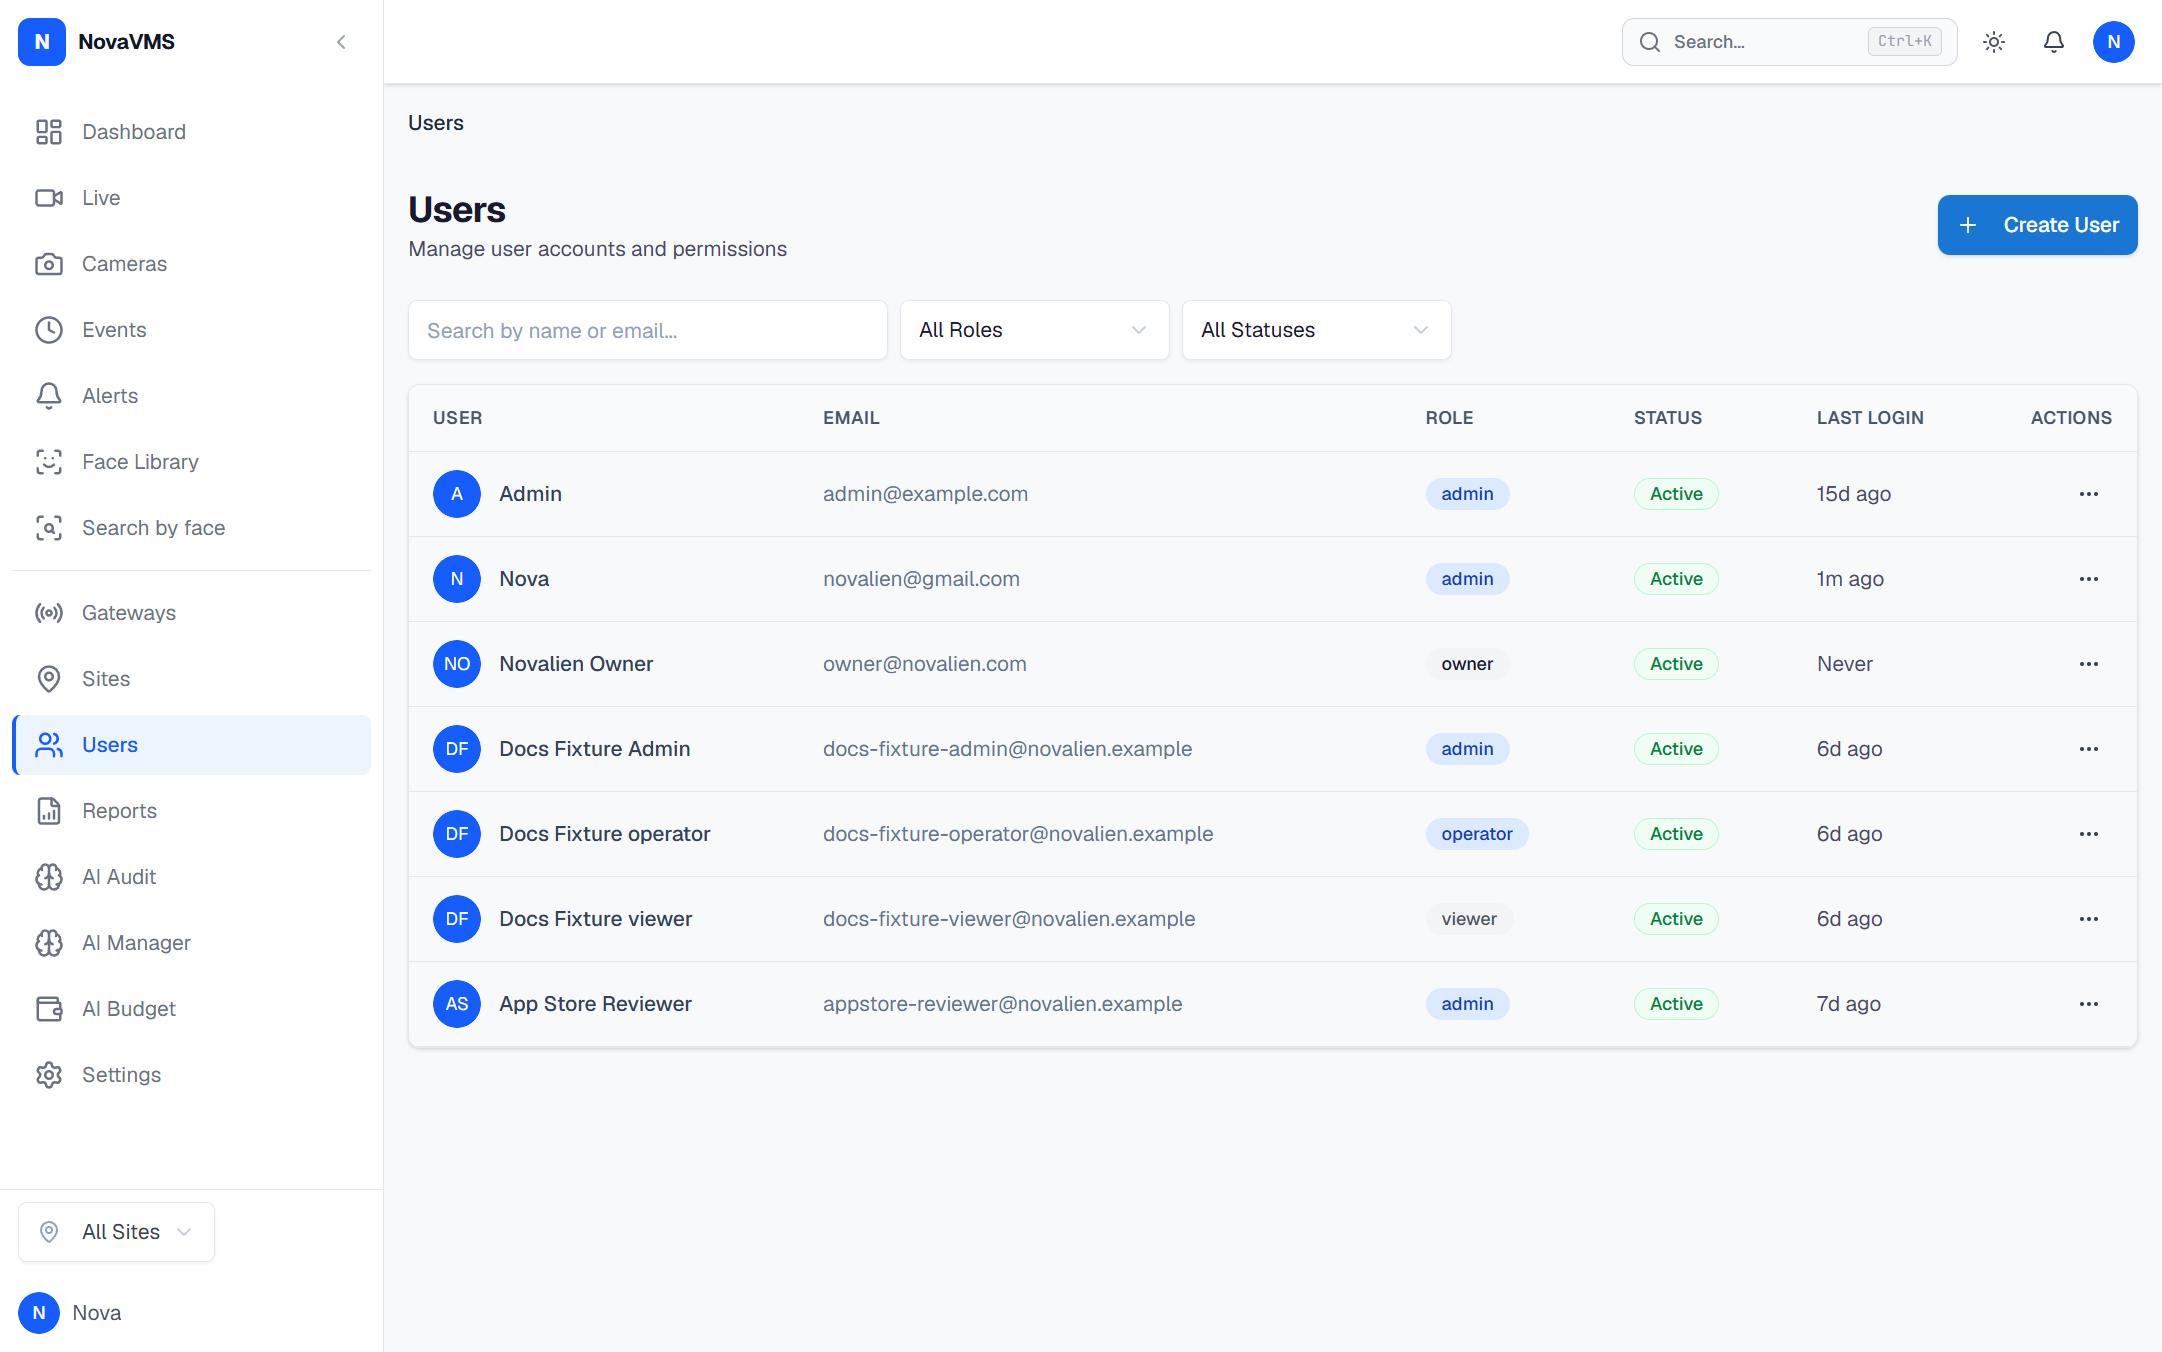2162x1352 pixels.
Task: Open the AI Budget wallet icon
Action: pos(49,1009)
